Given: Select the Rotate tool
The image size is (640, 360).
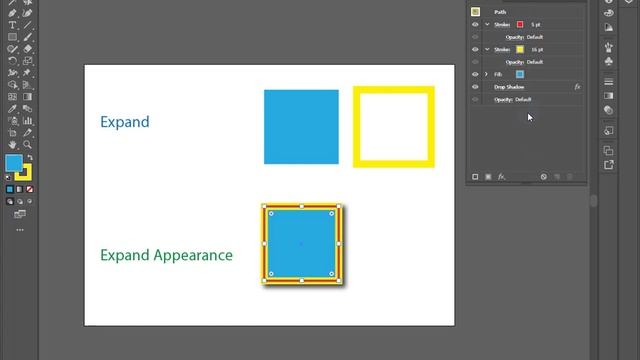Looking at the screenshot, I should pyautogui.click(x=12, y=61).
